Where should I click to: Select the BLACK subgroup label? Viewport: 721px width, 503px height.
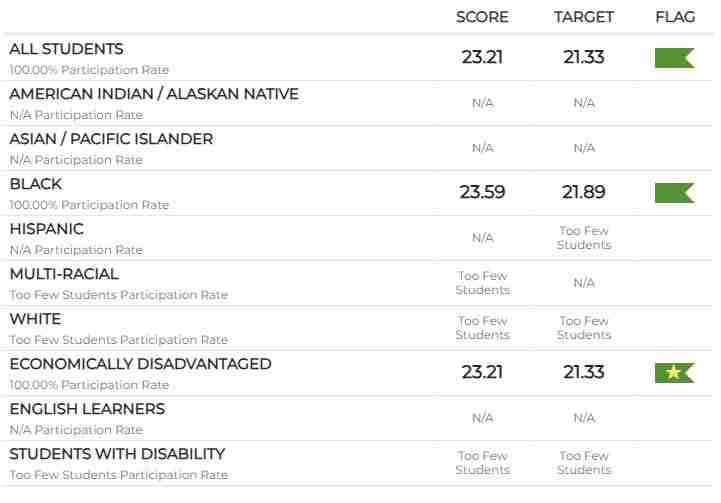(x=36, y=184)
